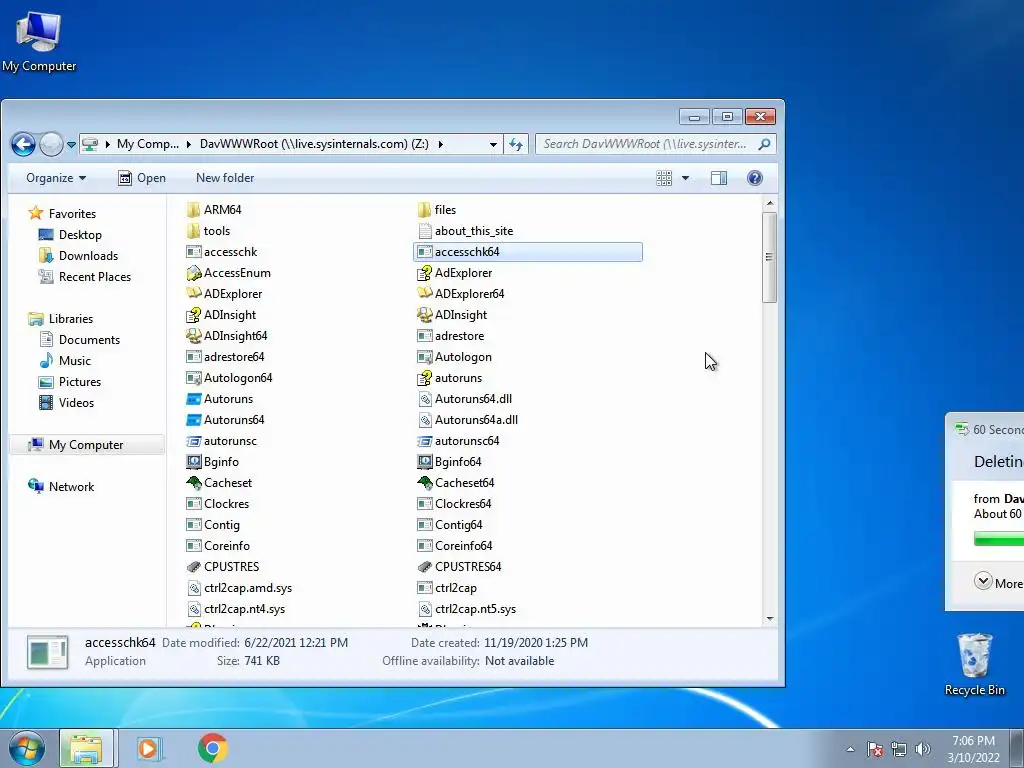This screenshot has width=1024, height=768.
Task: Select Desktop under Favorites
Action: pyautogui.click(x=80, y=234)
